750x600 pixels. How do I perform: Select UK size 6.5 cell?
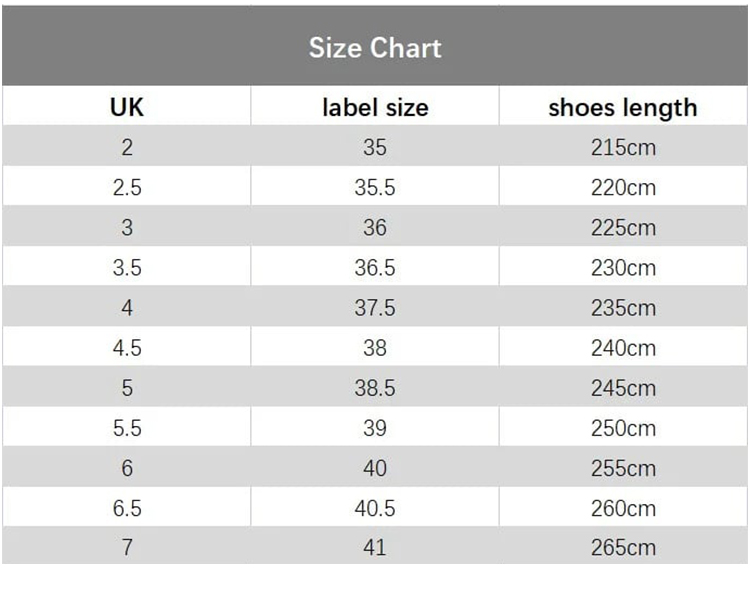pyautogui.click(x=127, y=507)
